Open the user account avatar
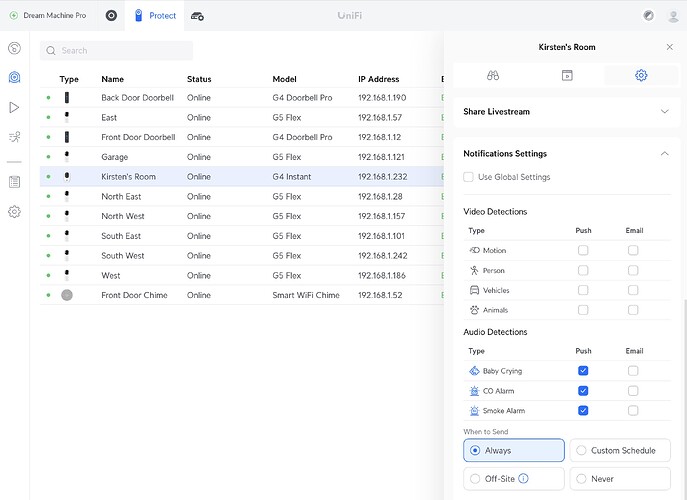 click(x=672, y=16)
